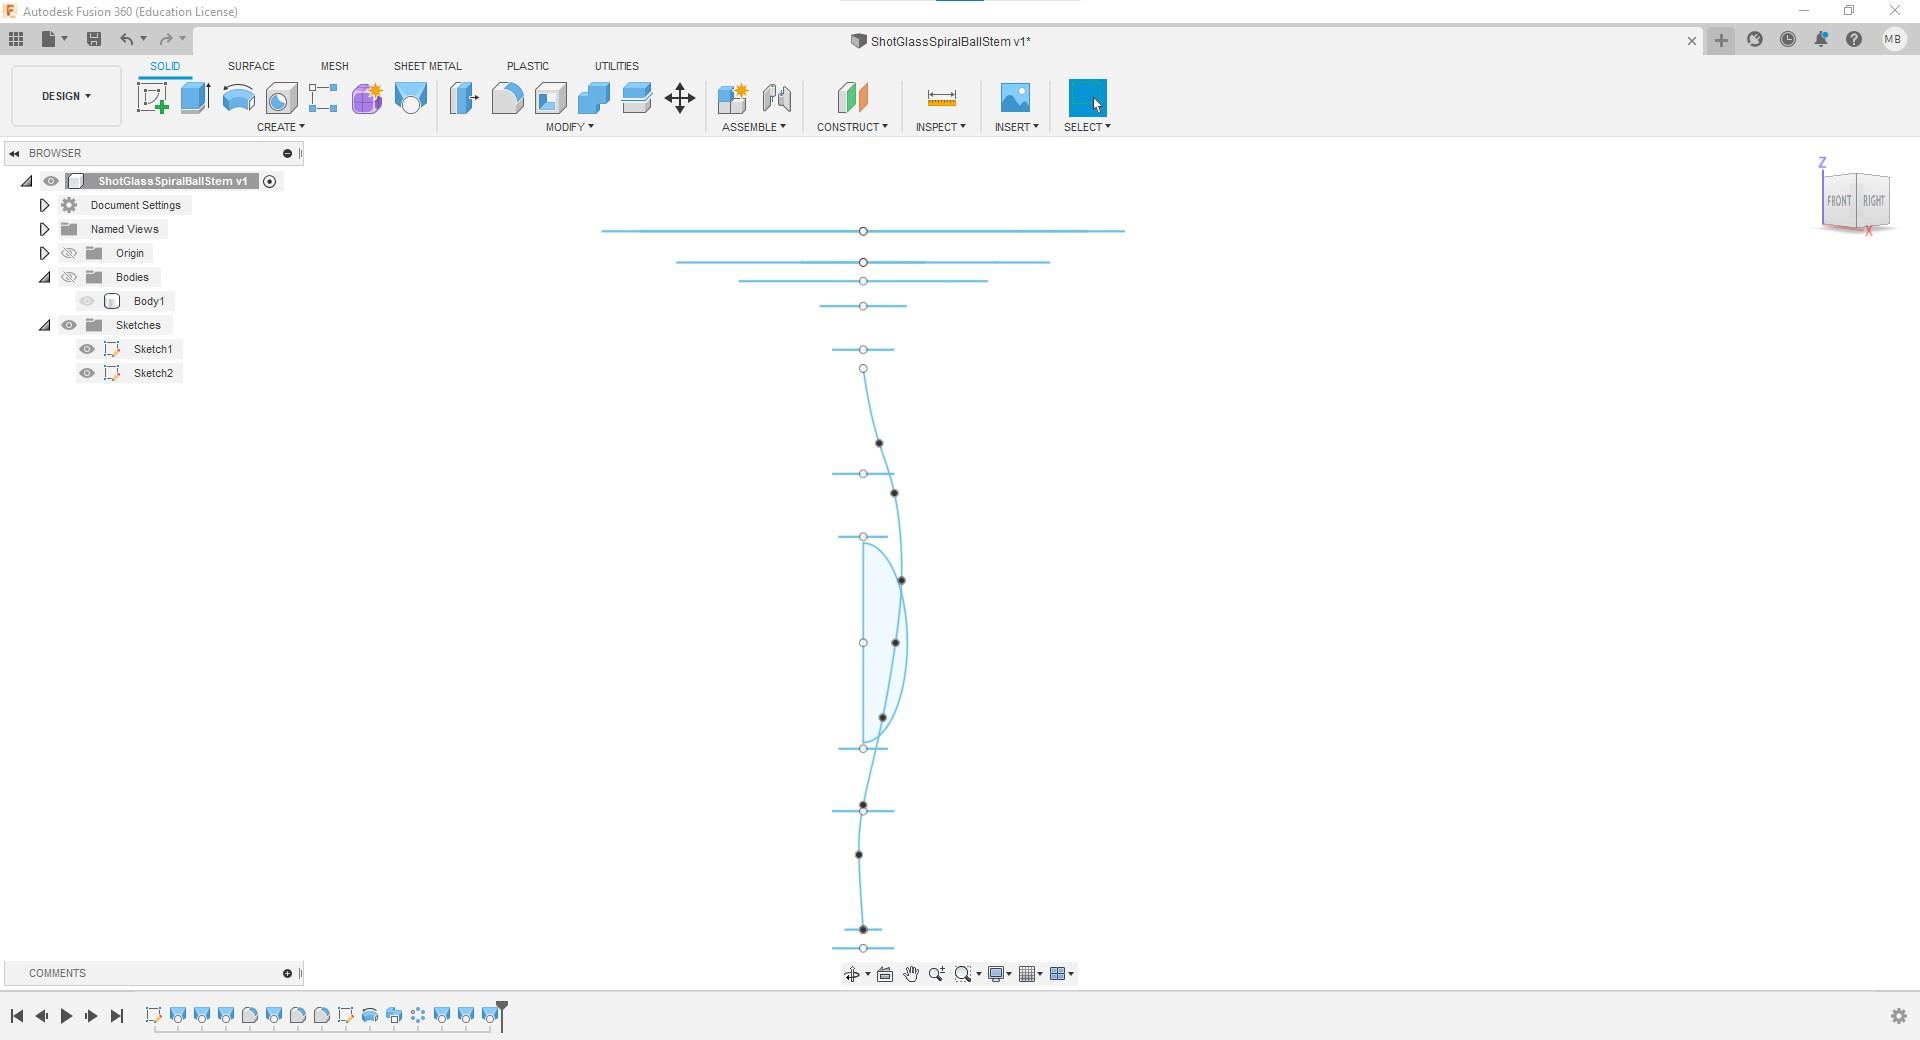Open Job Status clock icon
Image resolution: width=1920 pixels, height=1040 pixels.
click(1788, 39)
